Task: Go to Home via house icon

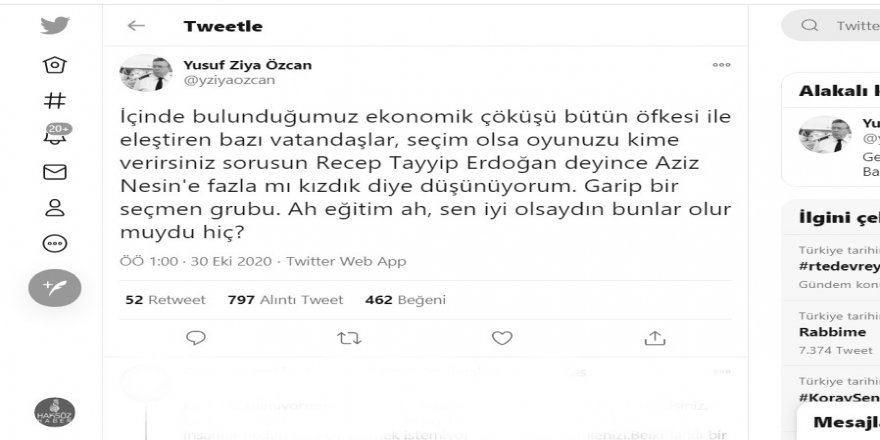Action: (55, 65)
